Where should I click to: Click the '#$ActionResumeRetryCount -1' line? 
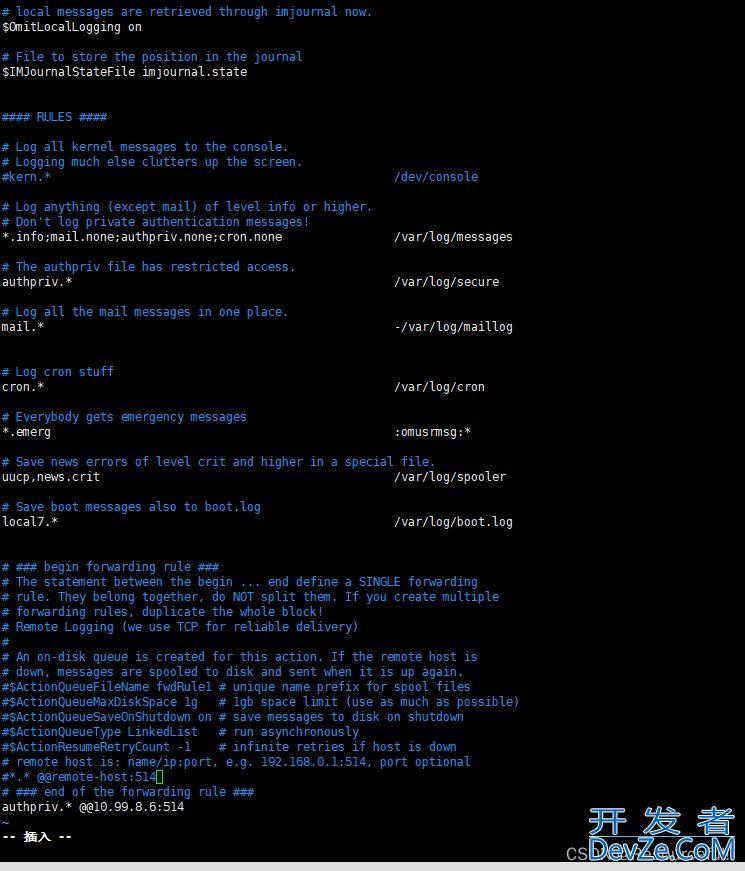96,747
